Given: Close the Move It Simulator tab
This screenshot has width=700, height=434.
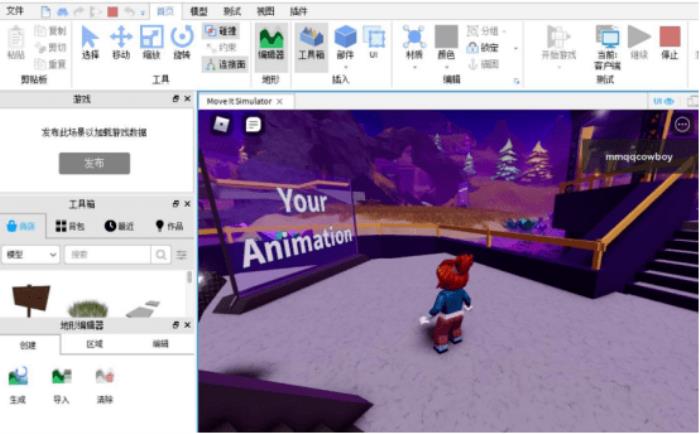Looking at the screenshot, I should [x=279, y=101].
